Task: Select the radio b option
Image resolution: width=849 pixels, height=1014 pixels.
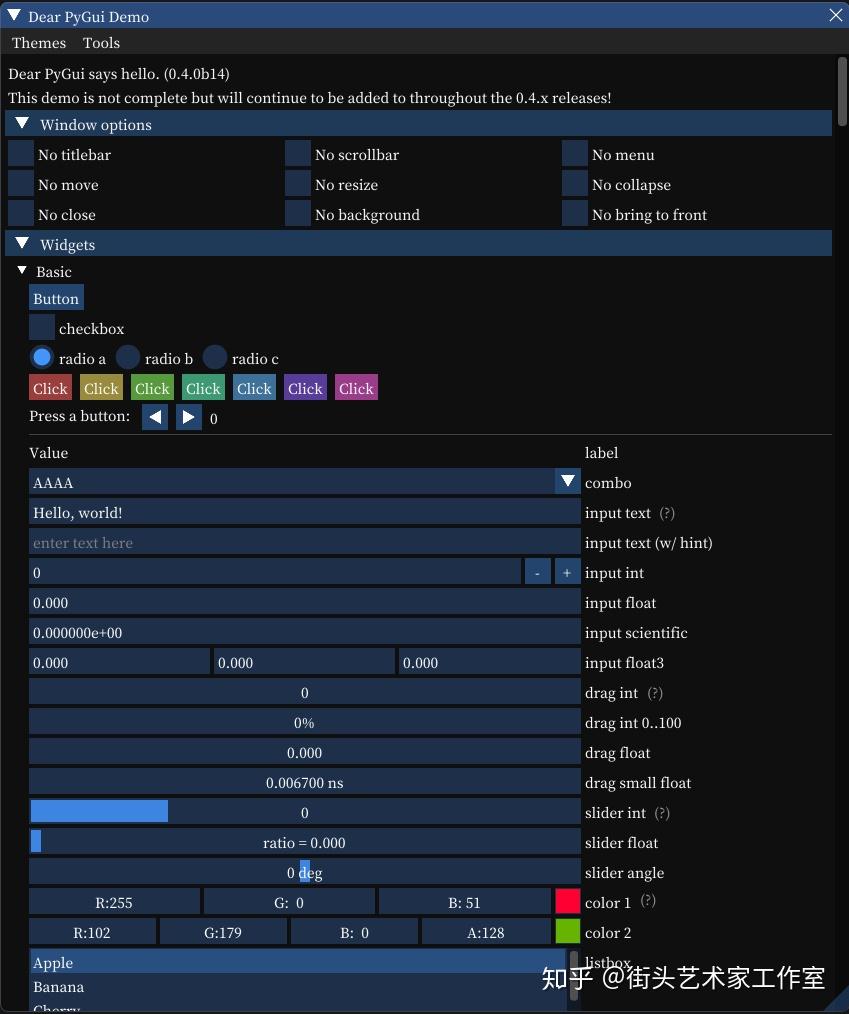Action: pos(127,357)
